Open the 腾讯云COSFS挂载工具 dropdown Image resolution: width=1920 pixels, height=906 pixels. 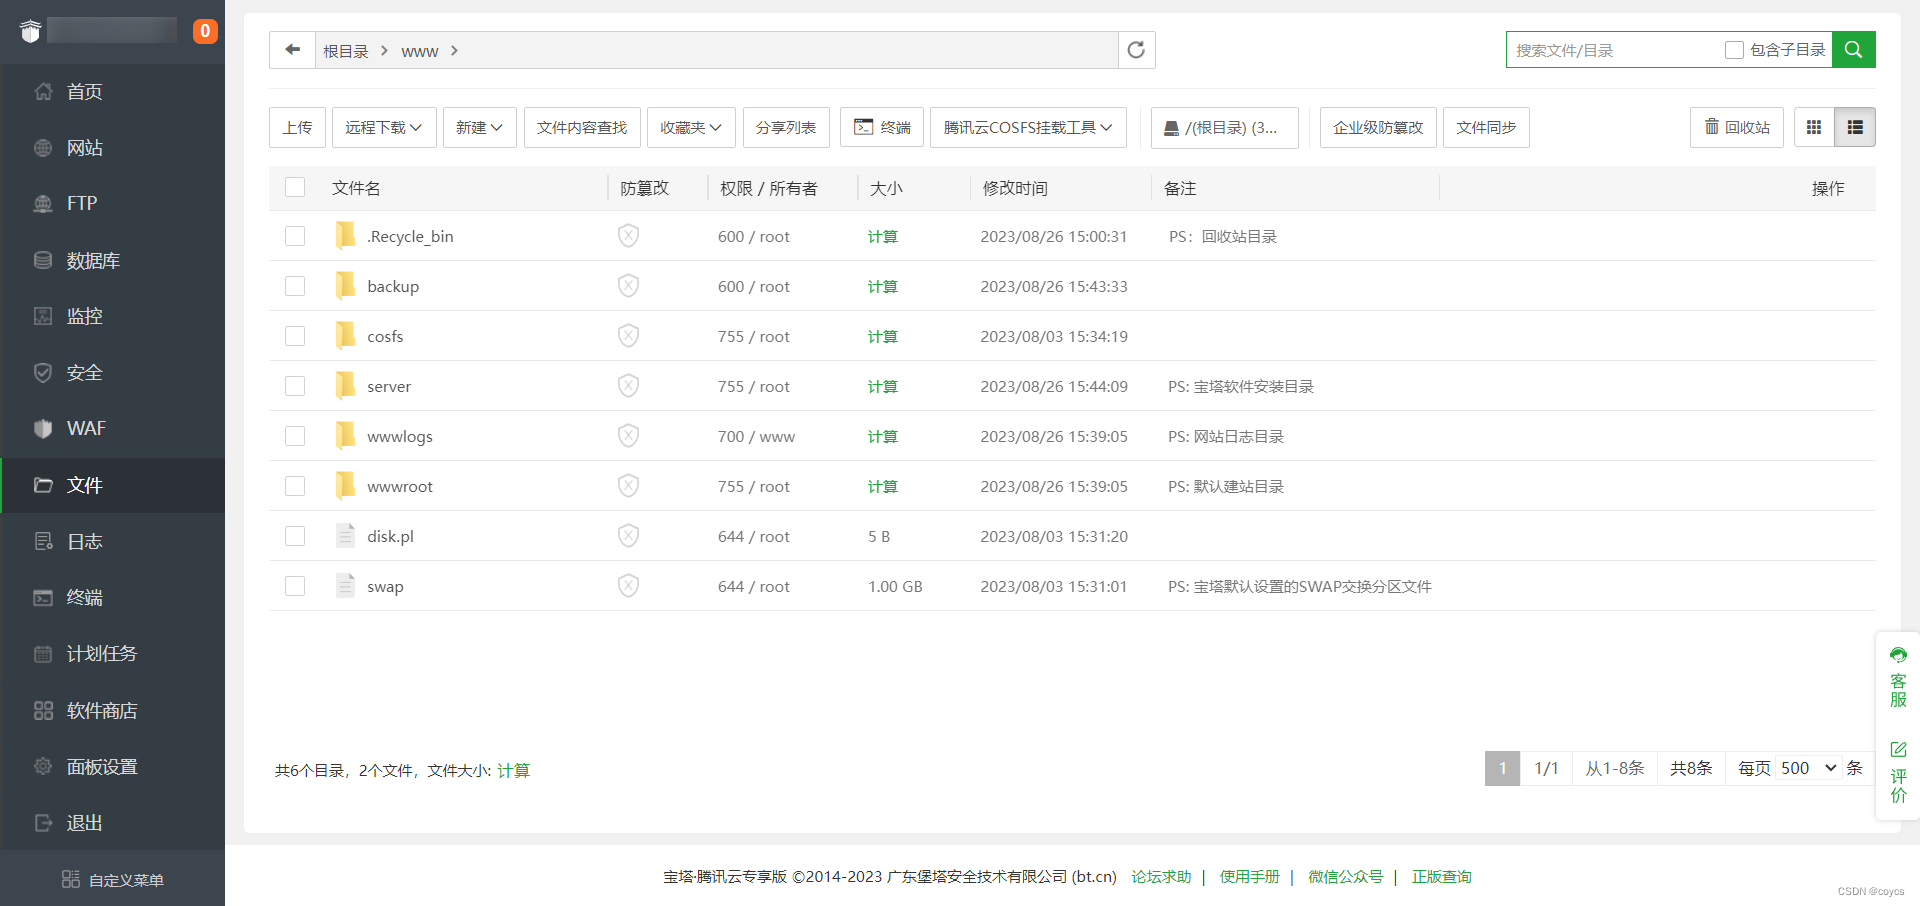point(1028,127)
